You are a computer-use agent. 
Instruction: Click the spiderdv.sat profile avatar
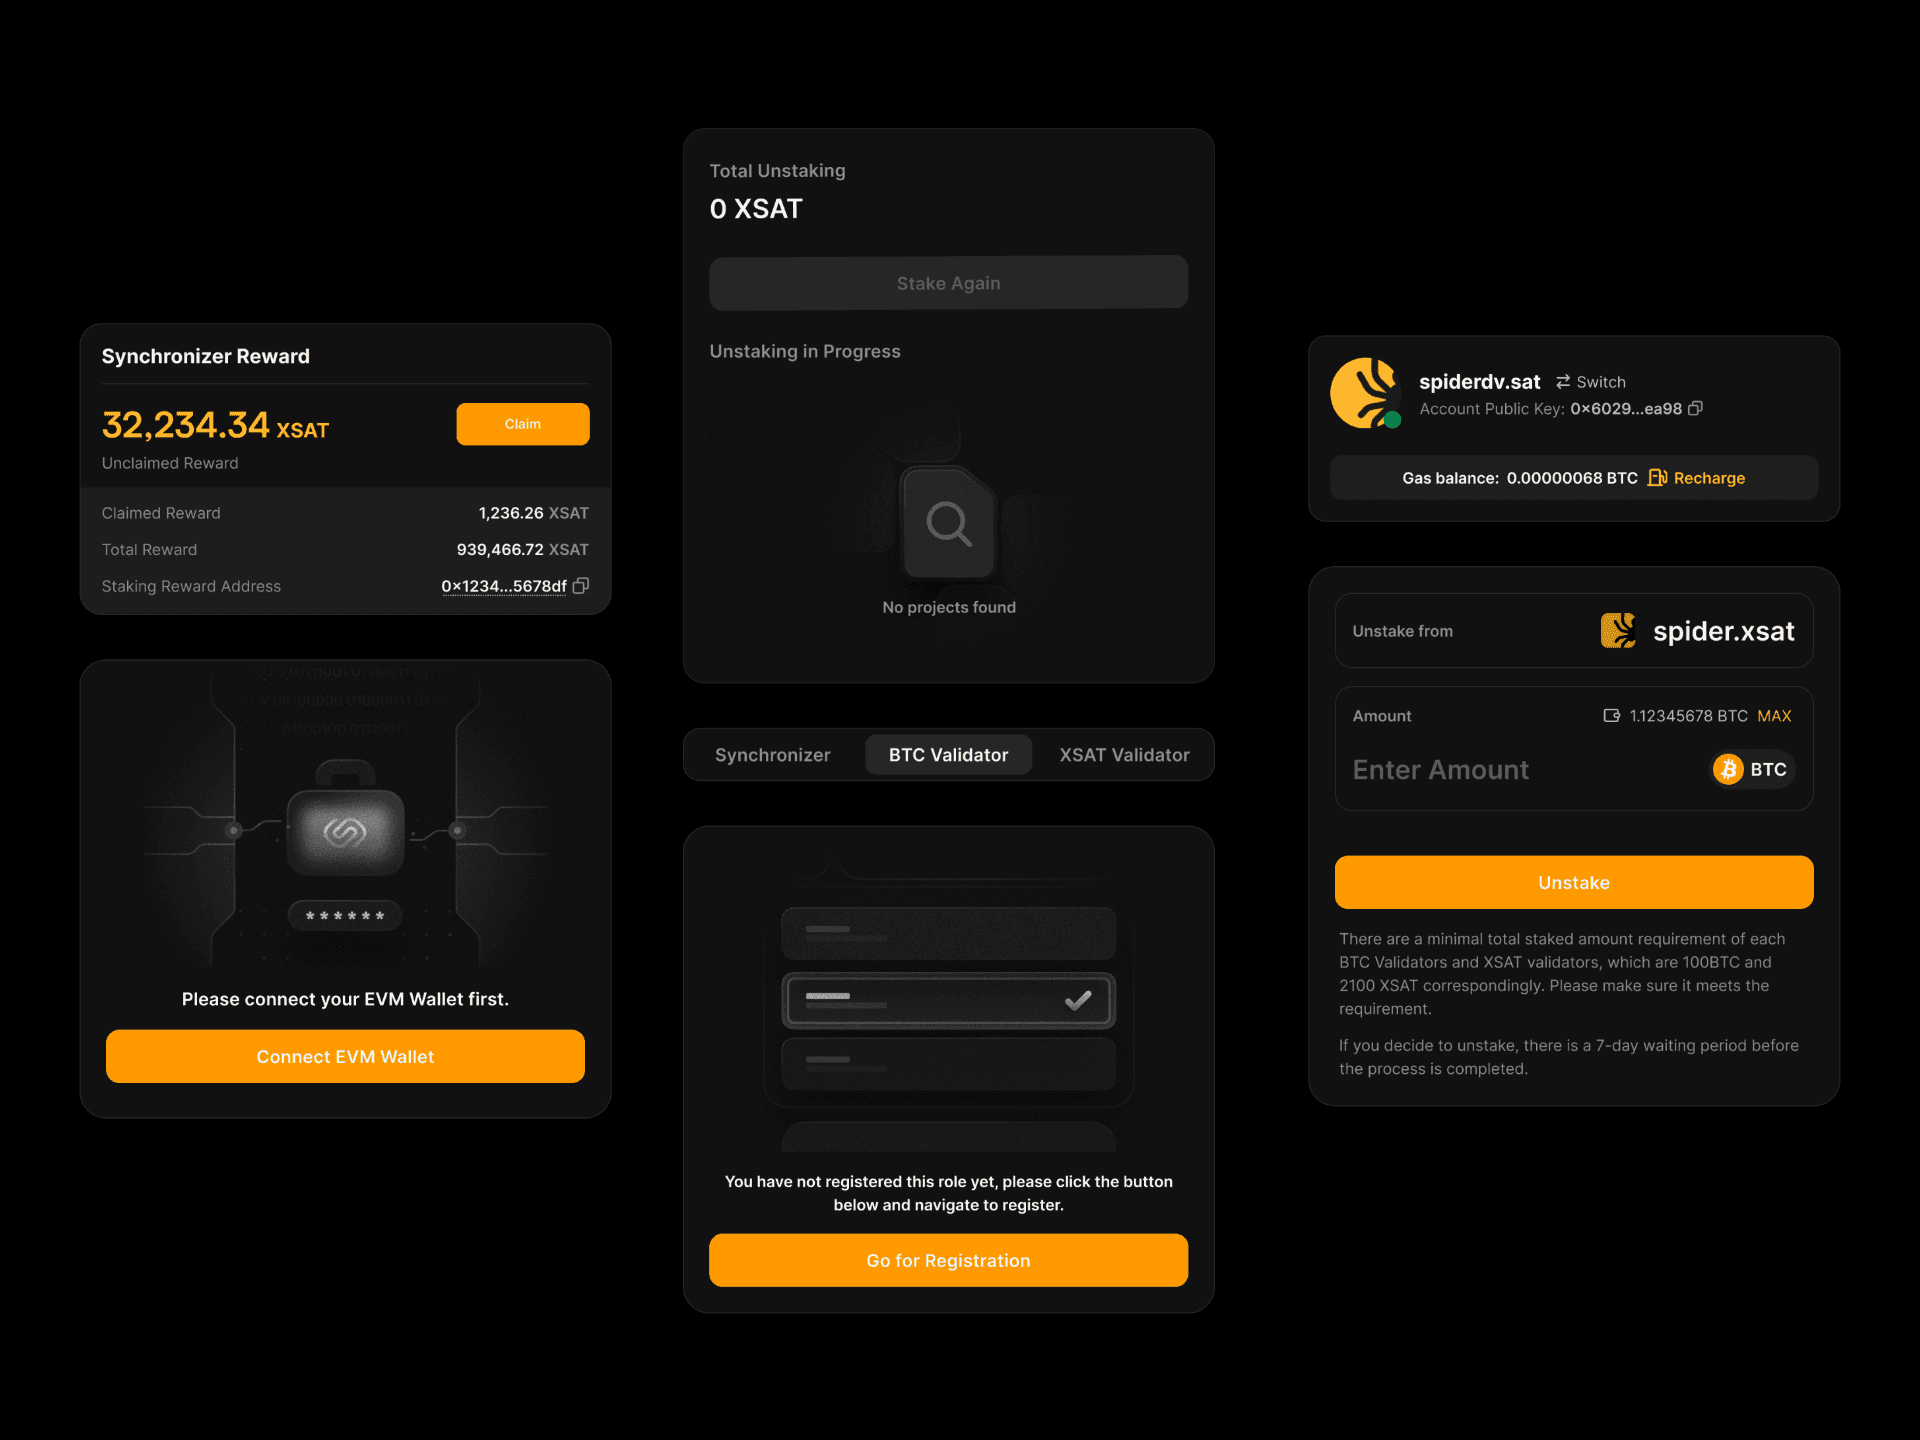[1365, 393]
